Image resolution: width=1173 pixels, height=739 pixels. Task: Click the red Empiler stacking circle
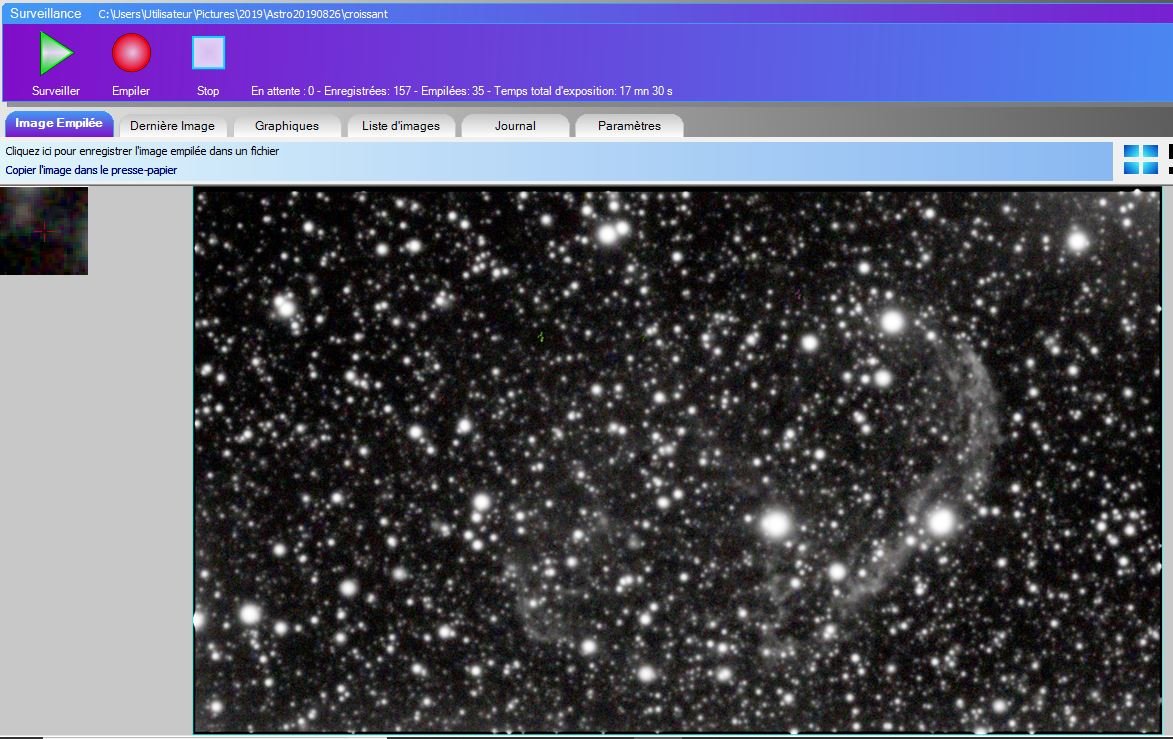click(132, 53)
